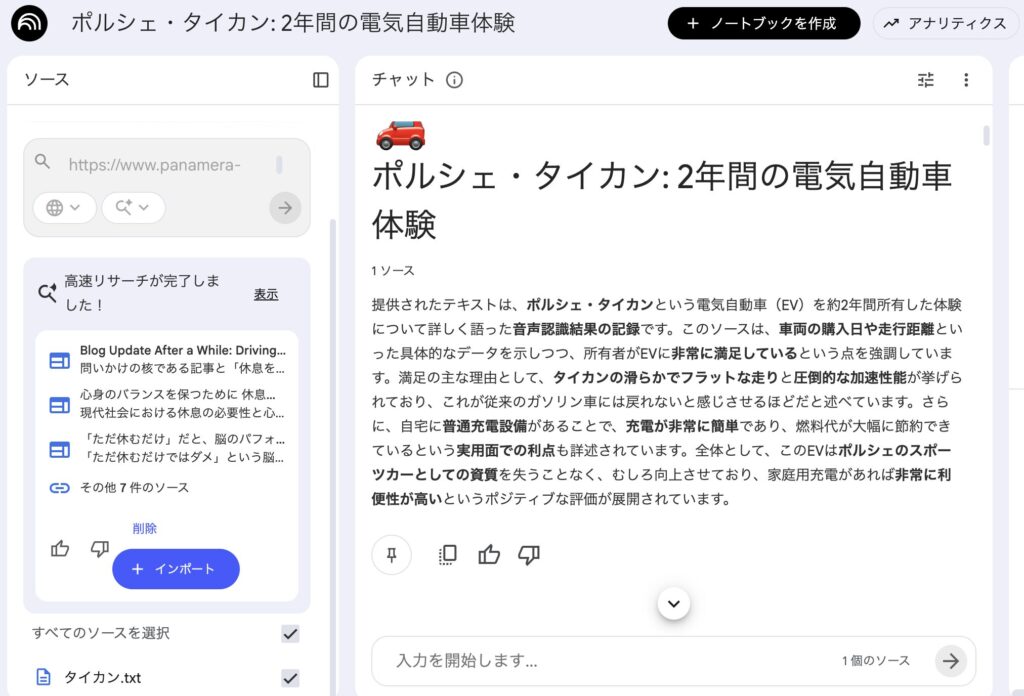Pin the summary as a note
This screenshot has height=696, width=1024.
click(391, 555)
